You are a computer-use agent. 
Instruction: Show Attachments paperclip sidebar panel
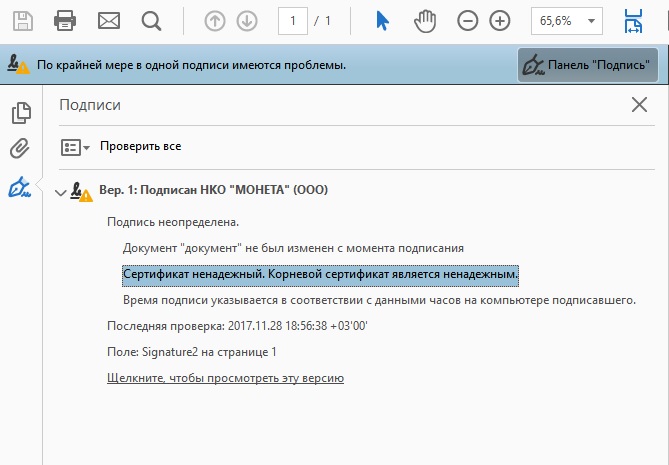pyautogui.click(x=19, y=149)
